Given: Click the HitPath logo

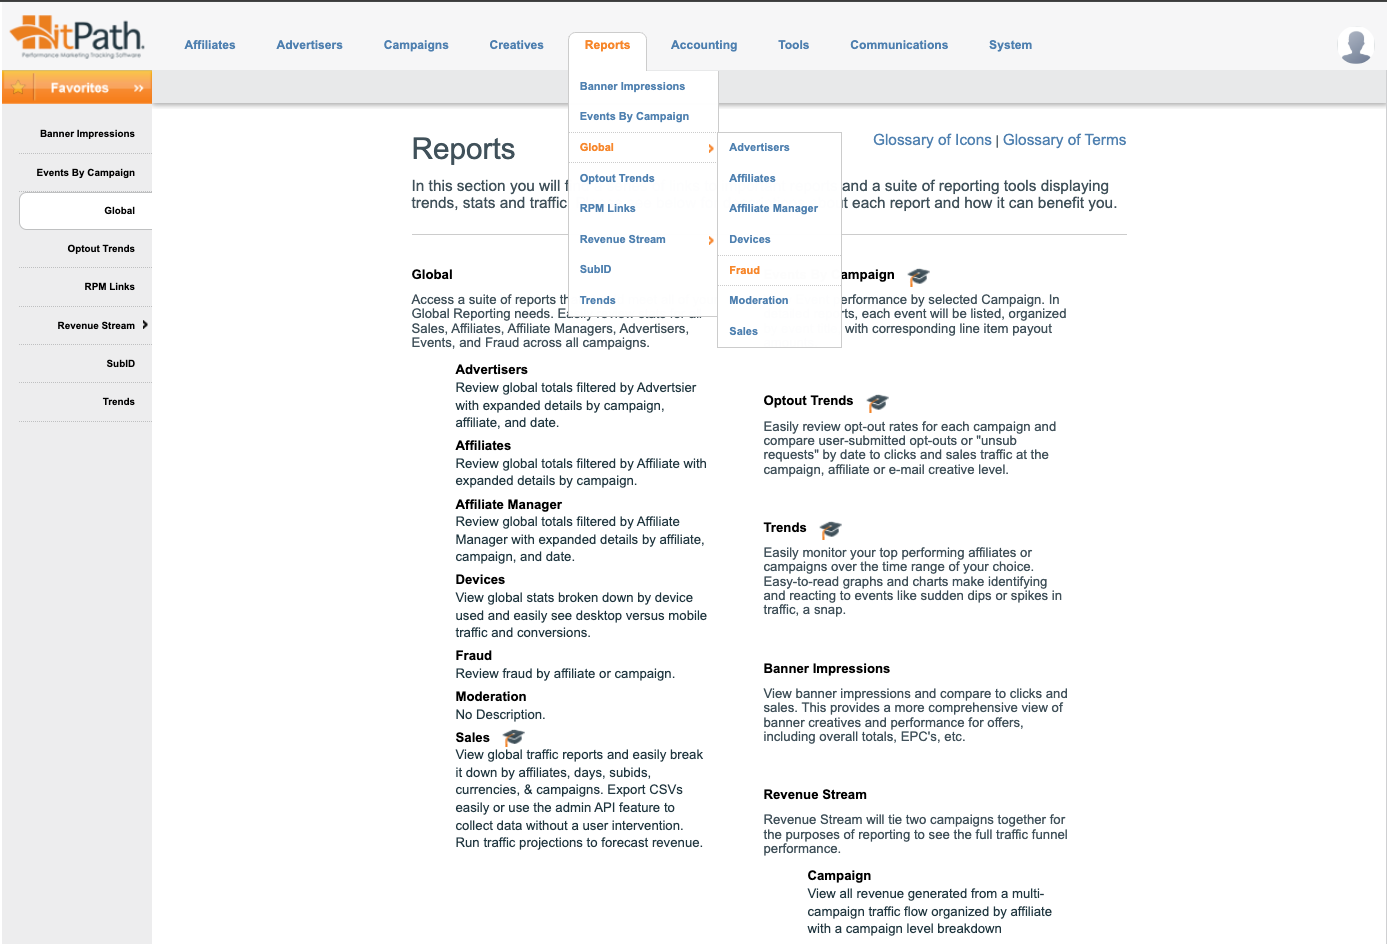Looking at the screenshot, I should tap(77, 38).
